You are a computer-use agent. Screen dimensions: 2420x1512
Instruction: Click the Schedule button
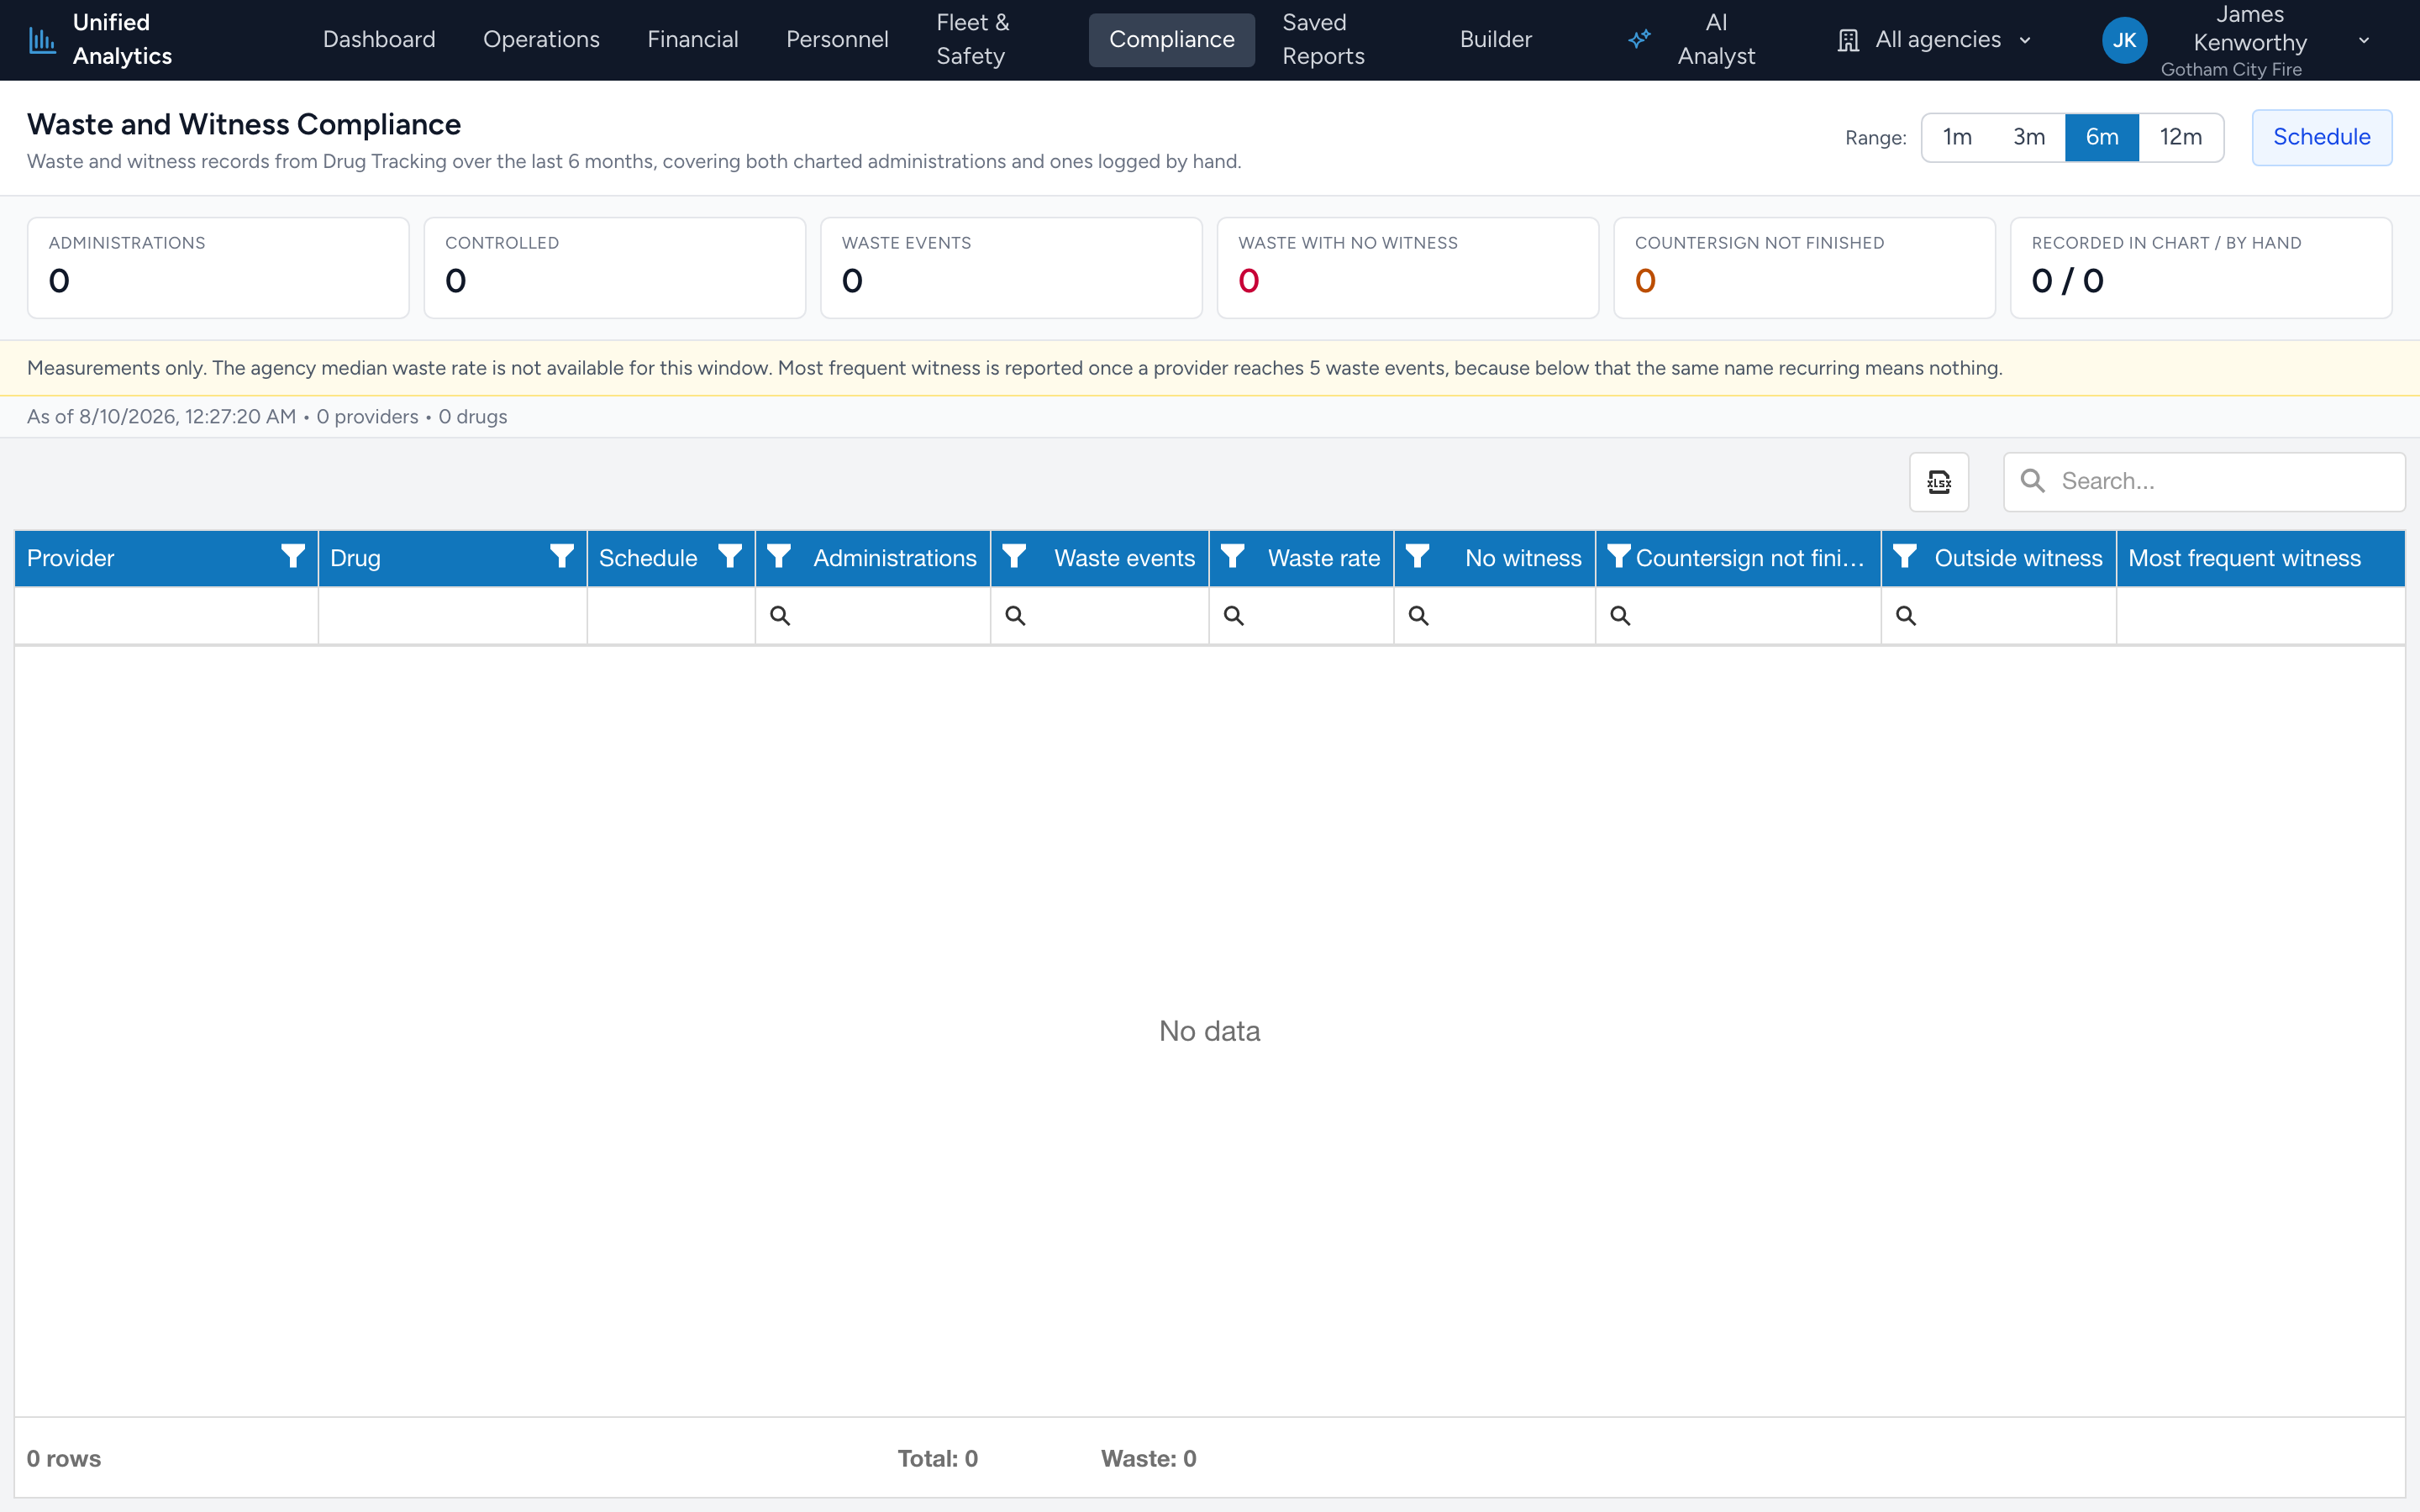click(2321, 137)
